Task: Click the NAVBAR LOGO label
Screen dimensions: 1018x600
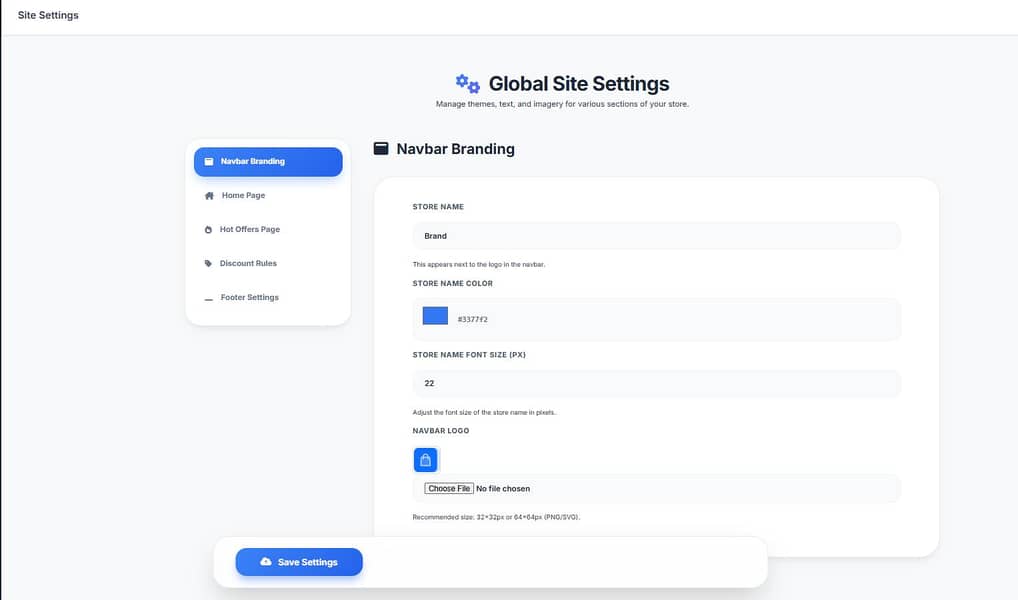Action: 441,431
